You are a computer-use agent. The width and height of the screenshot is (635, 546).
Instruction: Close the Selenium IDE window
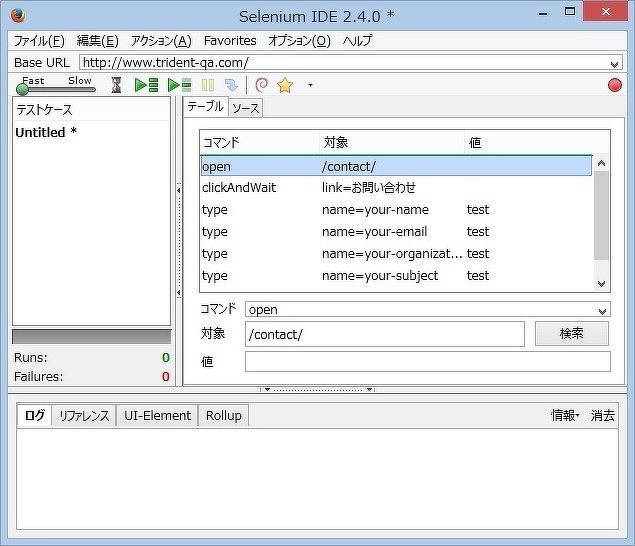pos(606,11)
